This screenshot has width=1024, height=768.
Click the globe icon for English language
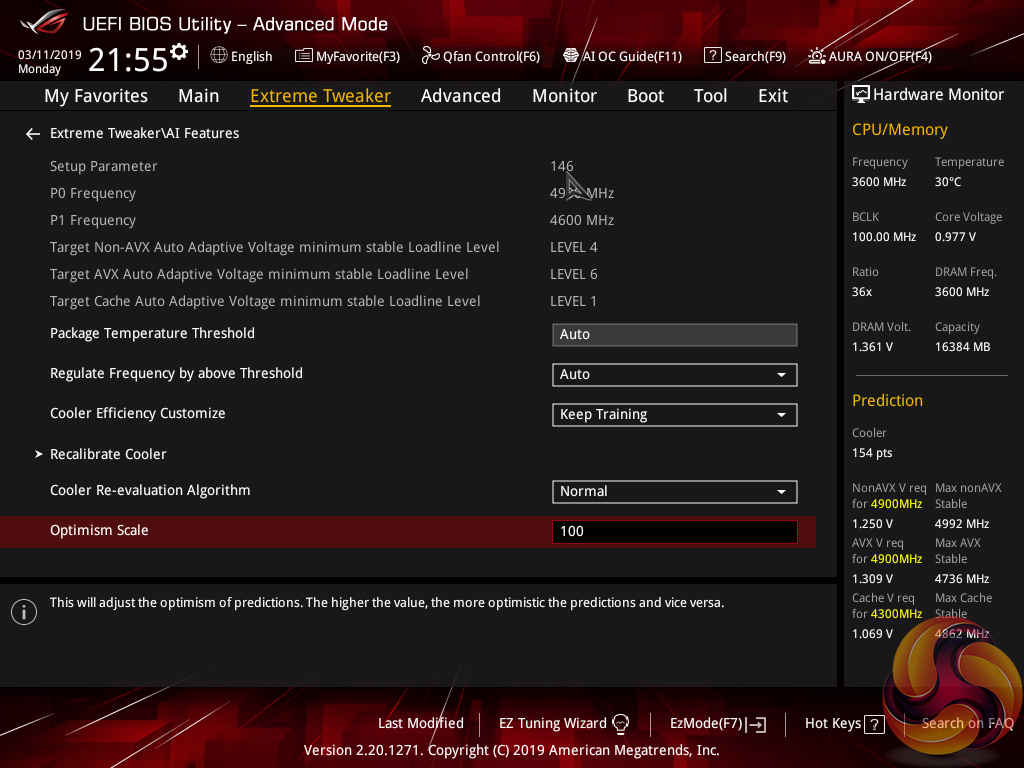219,56
